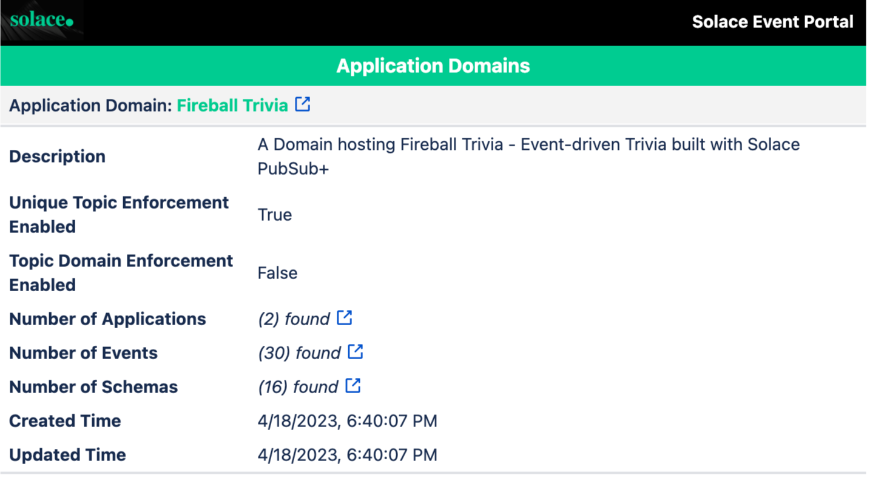Click the False value for Topic Domain Enforcement
Viewport: 870px width, 495px height.
[277, 273]
